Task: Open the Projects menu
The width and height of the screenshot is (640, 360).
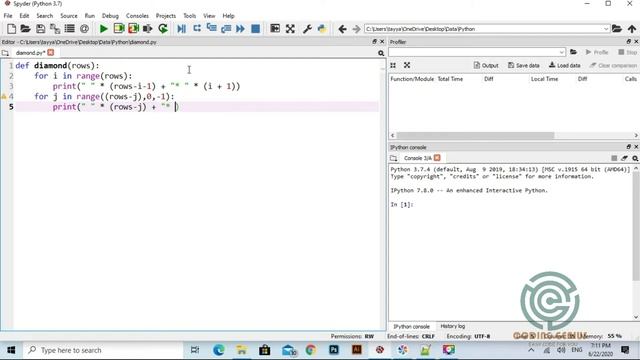Action: [x=166, y=16]
